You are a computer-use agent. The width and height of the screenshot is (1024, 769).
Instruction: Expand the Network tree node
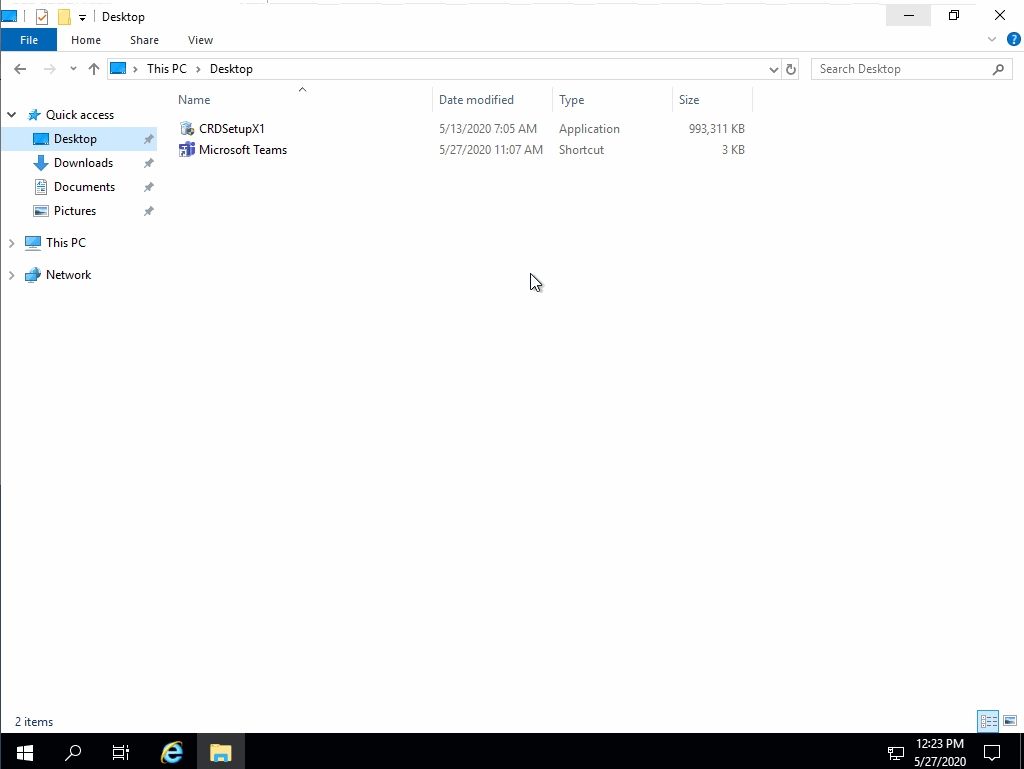11,274
